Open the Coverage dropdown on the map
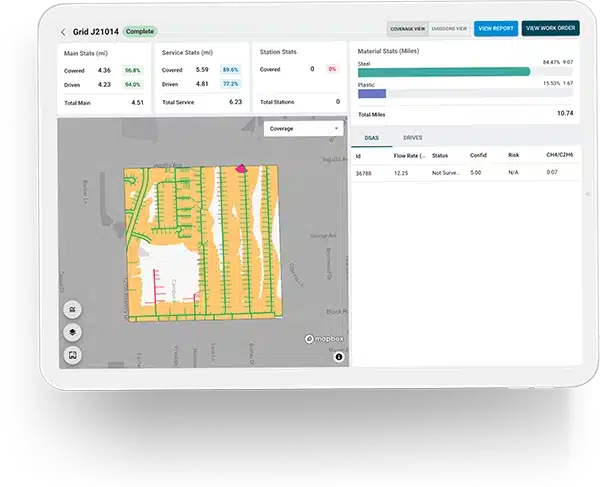This screenshot has height=487, width=600. coord(305,128)
